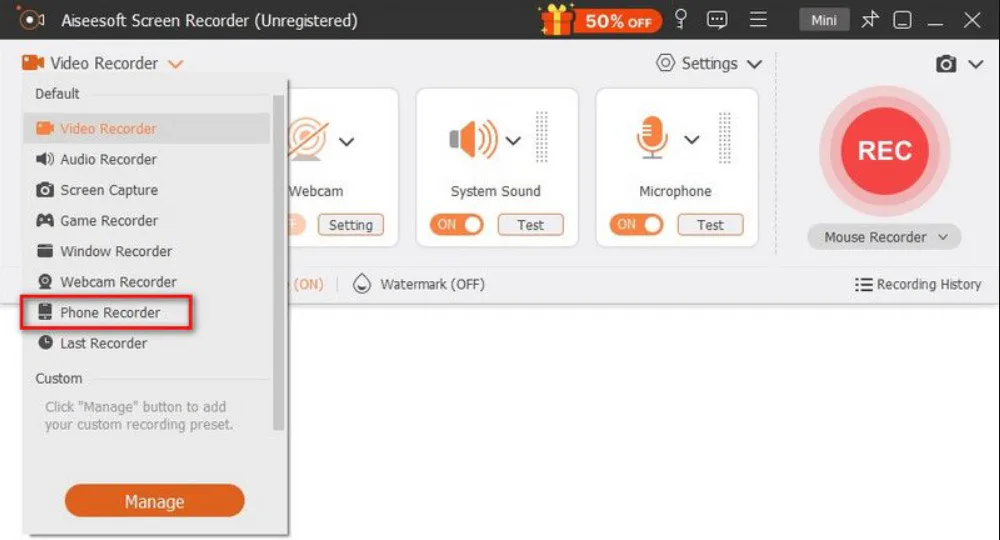Choose Game Recorder in the menu
1000x540 pixels.
coord(147,221)
